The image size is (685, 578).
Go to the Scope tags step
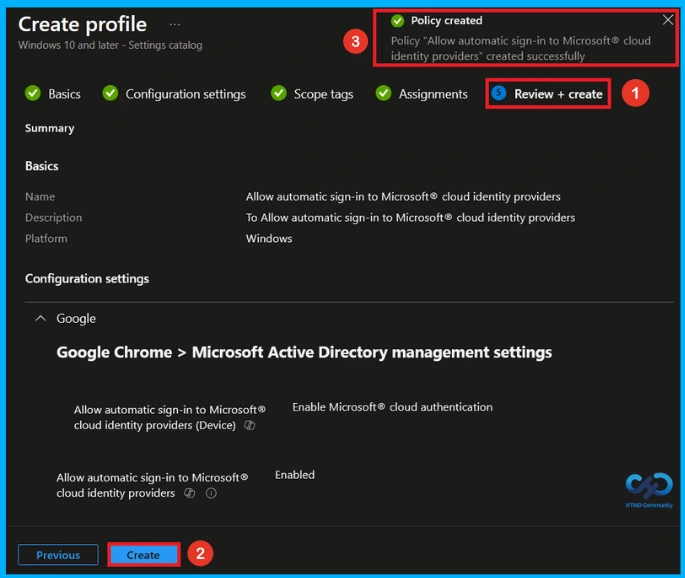[323, 94]
